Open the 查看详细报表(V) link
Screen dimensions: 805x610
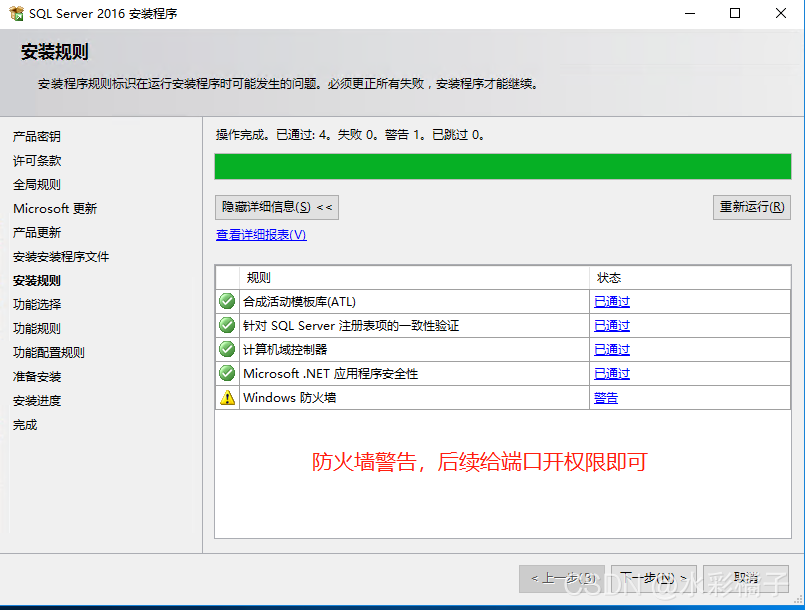click(261, 235)
